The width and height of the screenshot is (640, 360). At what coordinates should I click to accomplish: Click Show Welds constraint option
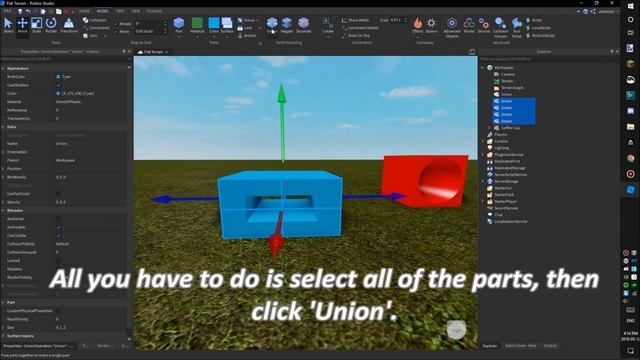[x=356, y=20]
